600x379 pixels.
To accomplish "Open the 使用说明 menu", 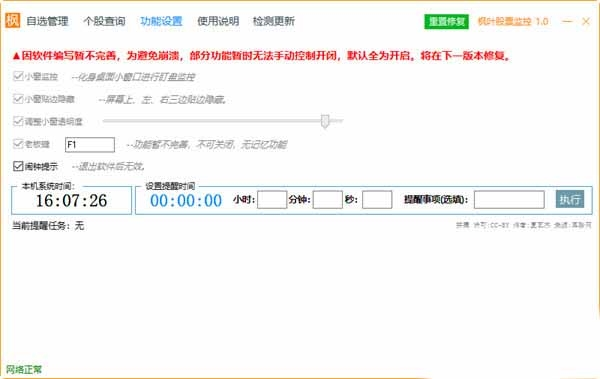I will (x=218, y=21).
